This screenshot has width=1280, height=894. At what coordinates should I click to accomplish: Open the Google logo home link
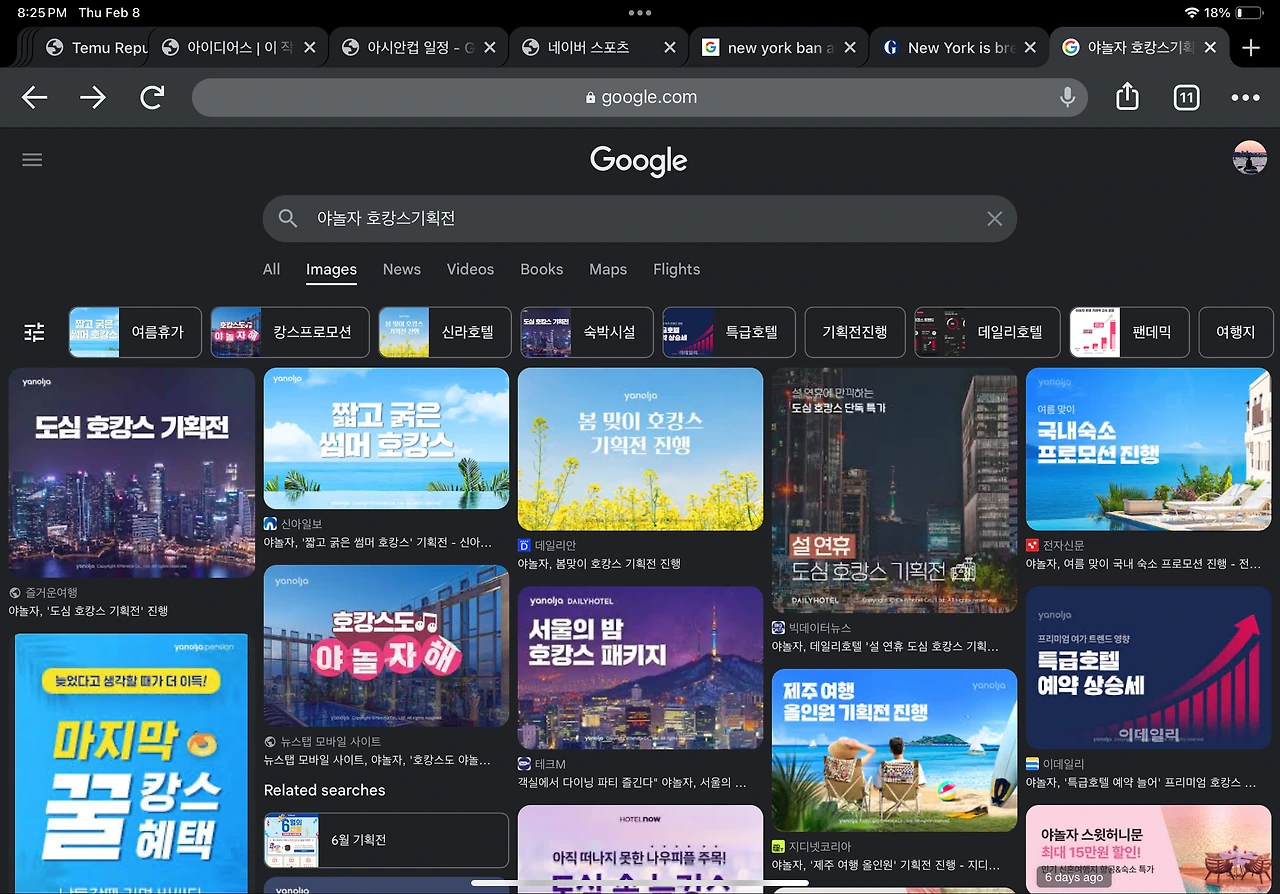639,161
